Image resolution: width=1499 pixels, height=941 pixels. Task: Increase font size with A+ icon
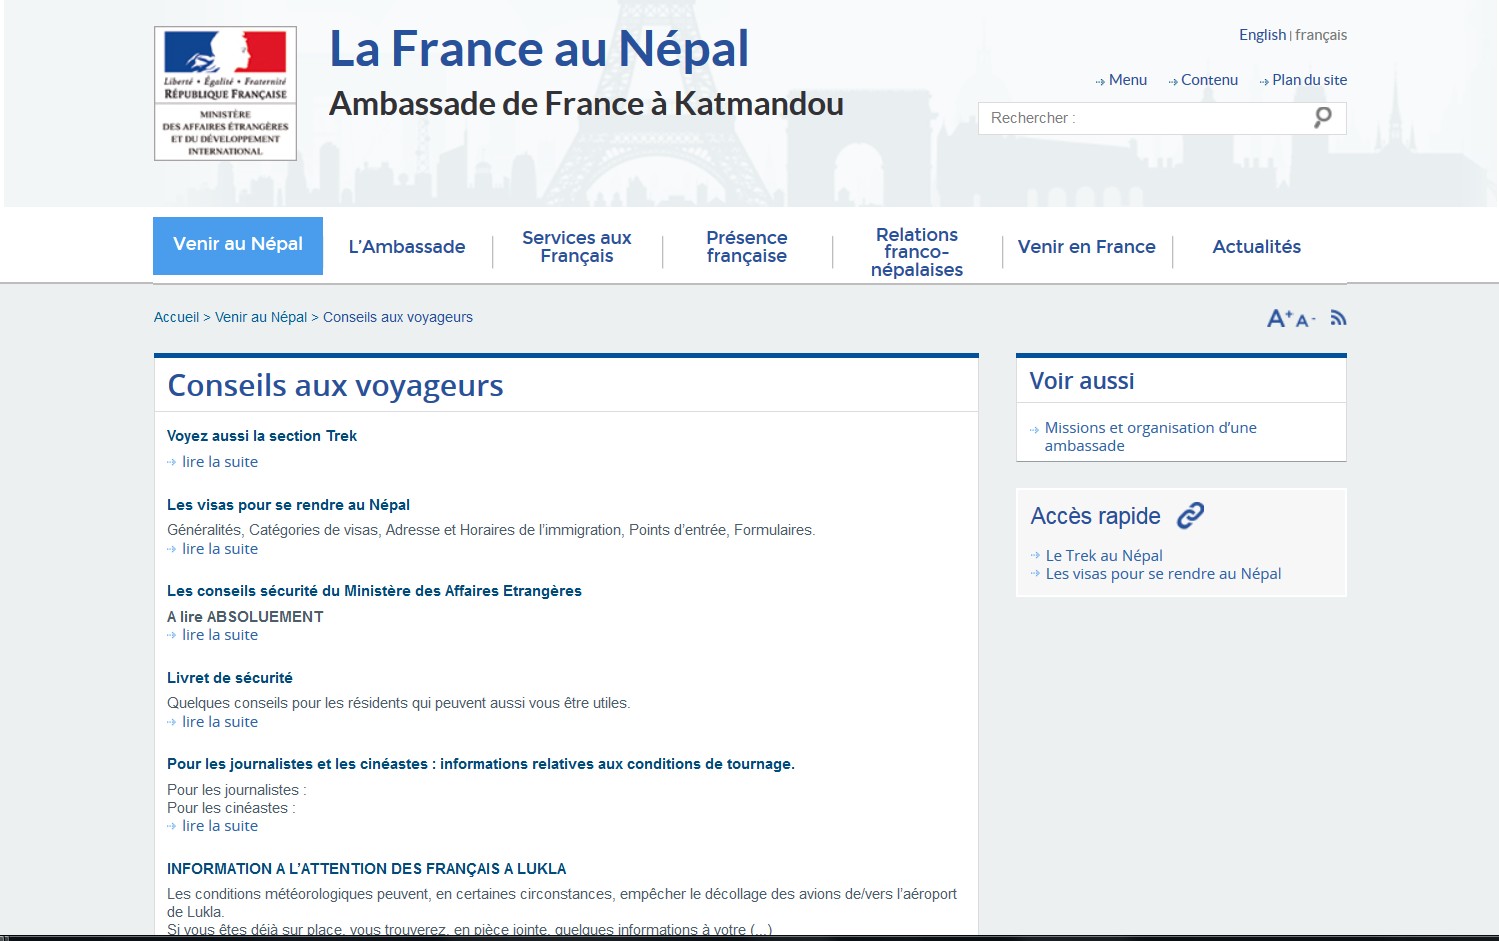[x=1279, y=318]
